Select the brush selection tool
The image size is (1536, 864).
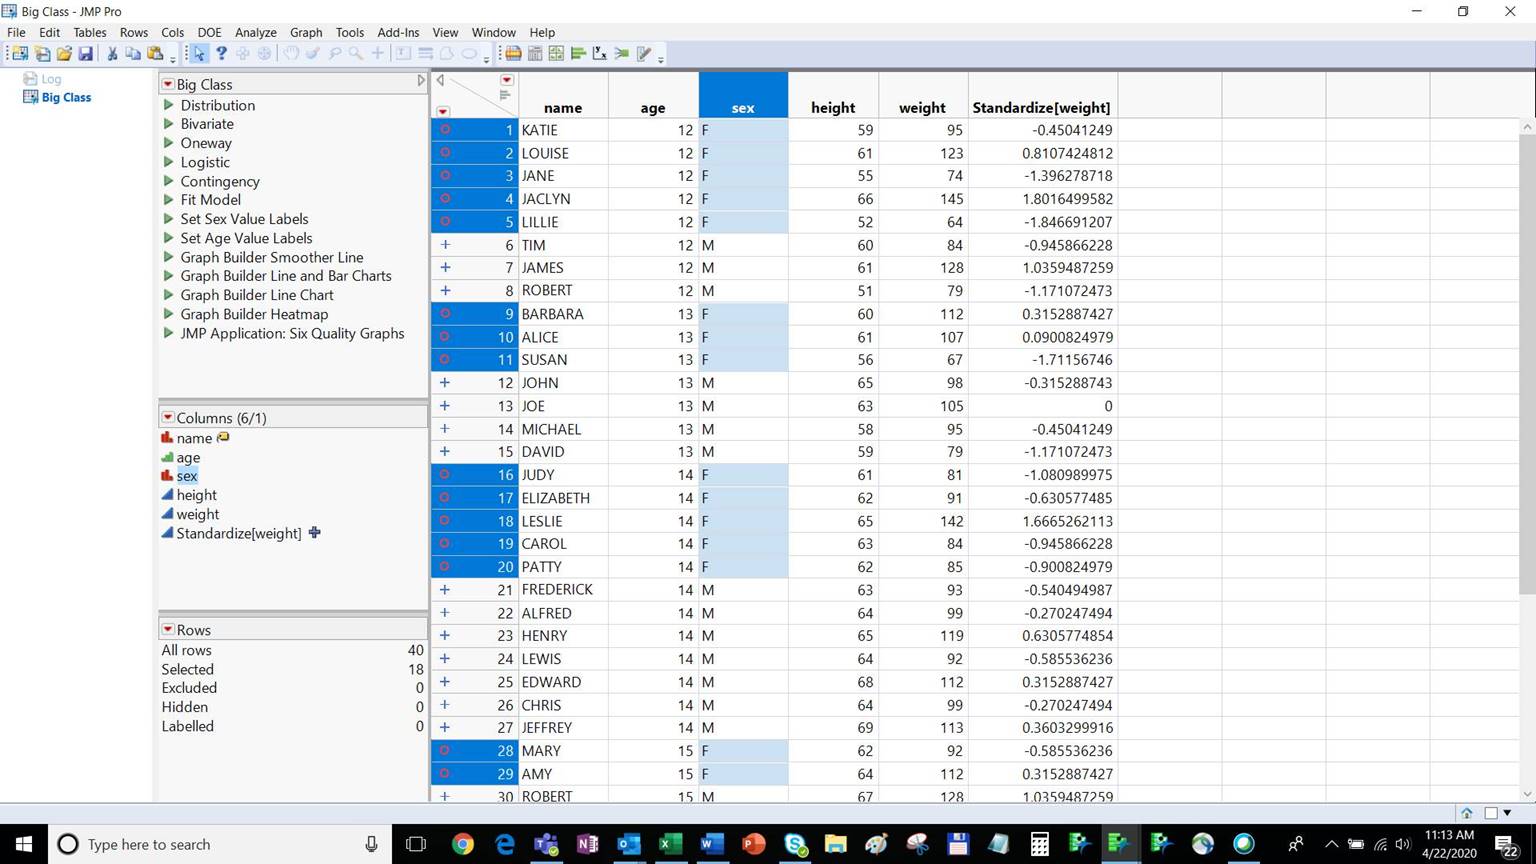[311, 53]
